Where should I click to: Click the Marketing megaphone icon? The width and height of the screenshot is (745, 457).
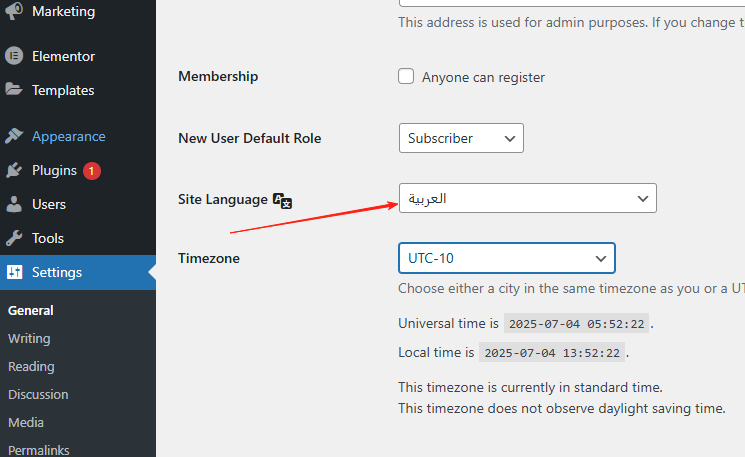[14, 12]
